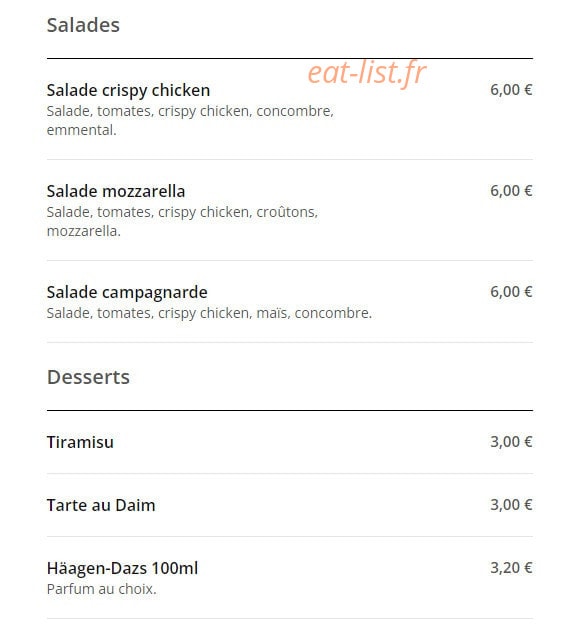Click the divider line under Salades heading

click(x=290, y=59)
